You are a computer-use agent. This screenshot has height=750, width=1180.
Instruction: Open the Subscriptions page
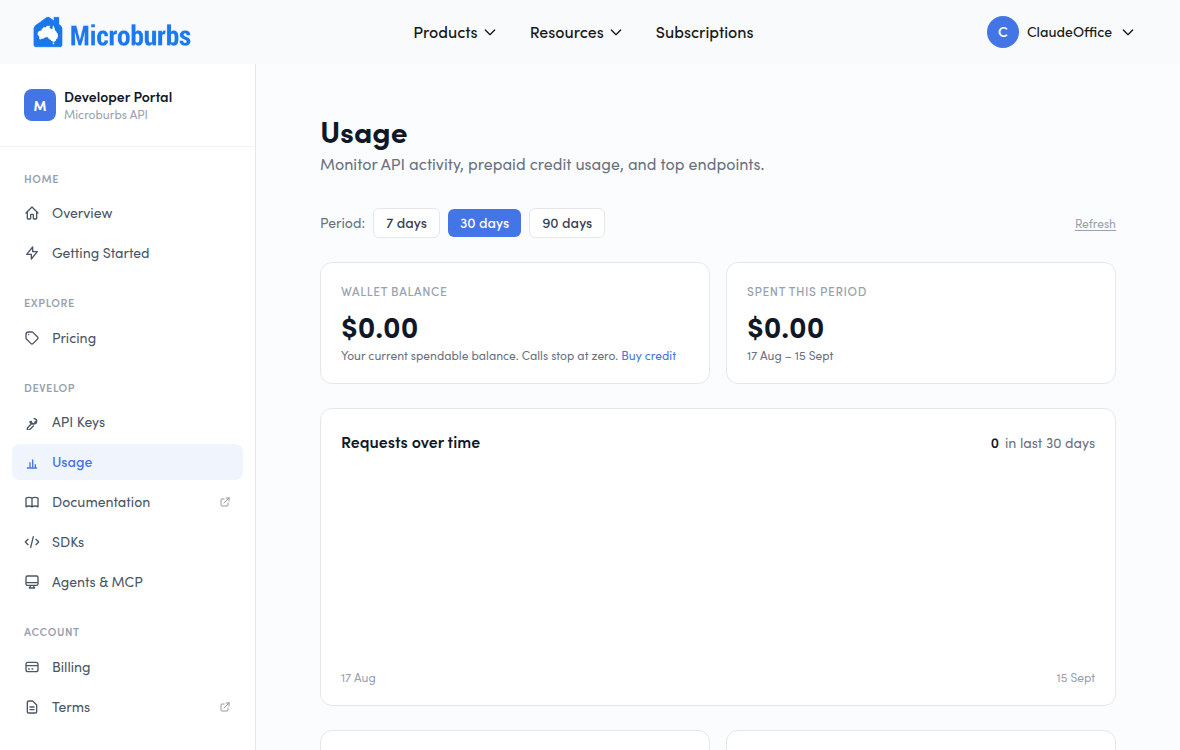click(x=704, y=32)
